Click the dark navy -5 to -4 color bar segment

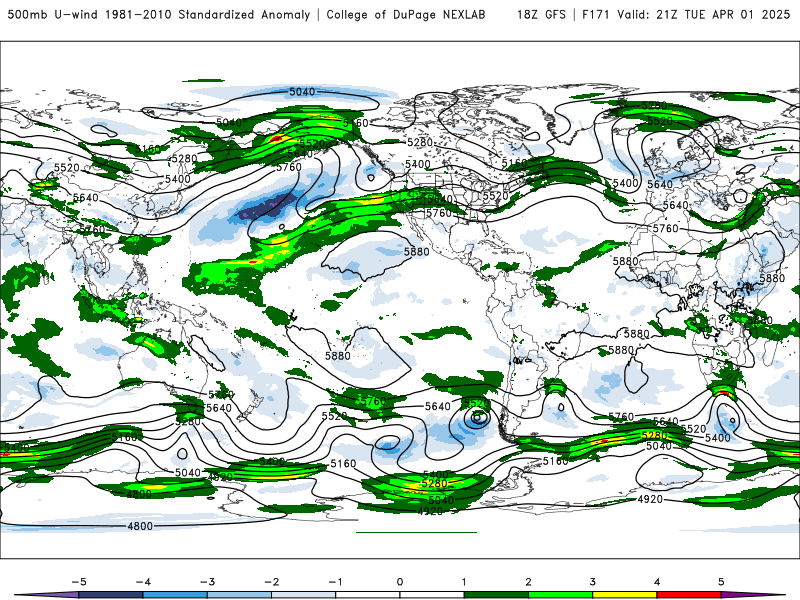point(111,595)
